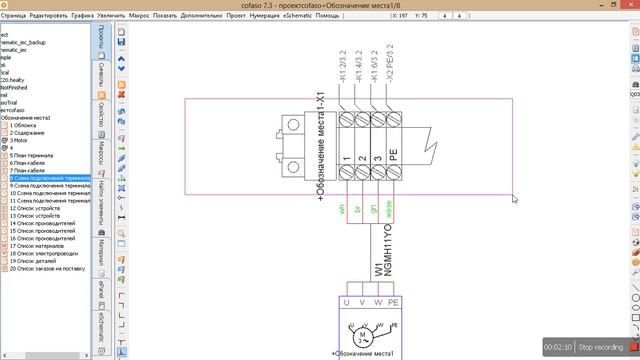Viewport: 640px width, 360px height.
Task: Select page 14 Список проводителей
Action: (42, 223)
